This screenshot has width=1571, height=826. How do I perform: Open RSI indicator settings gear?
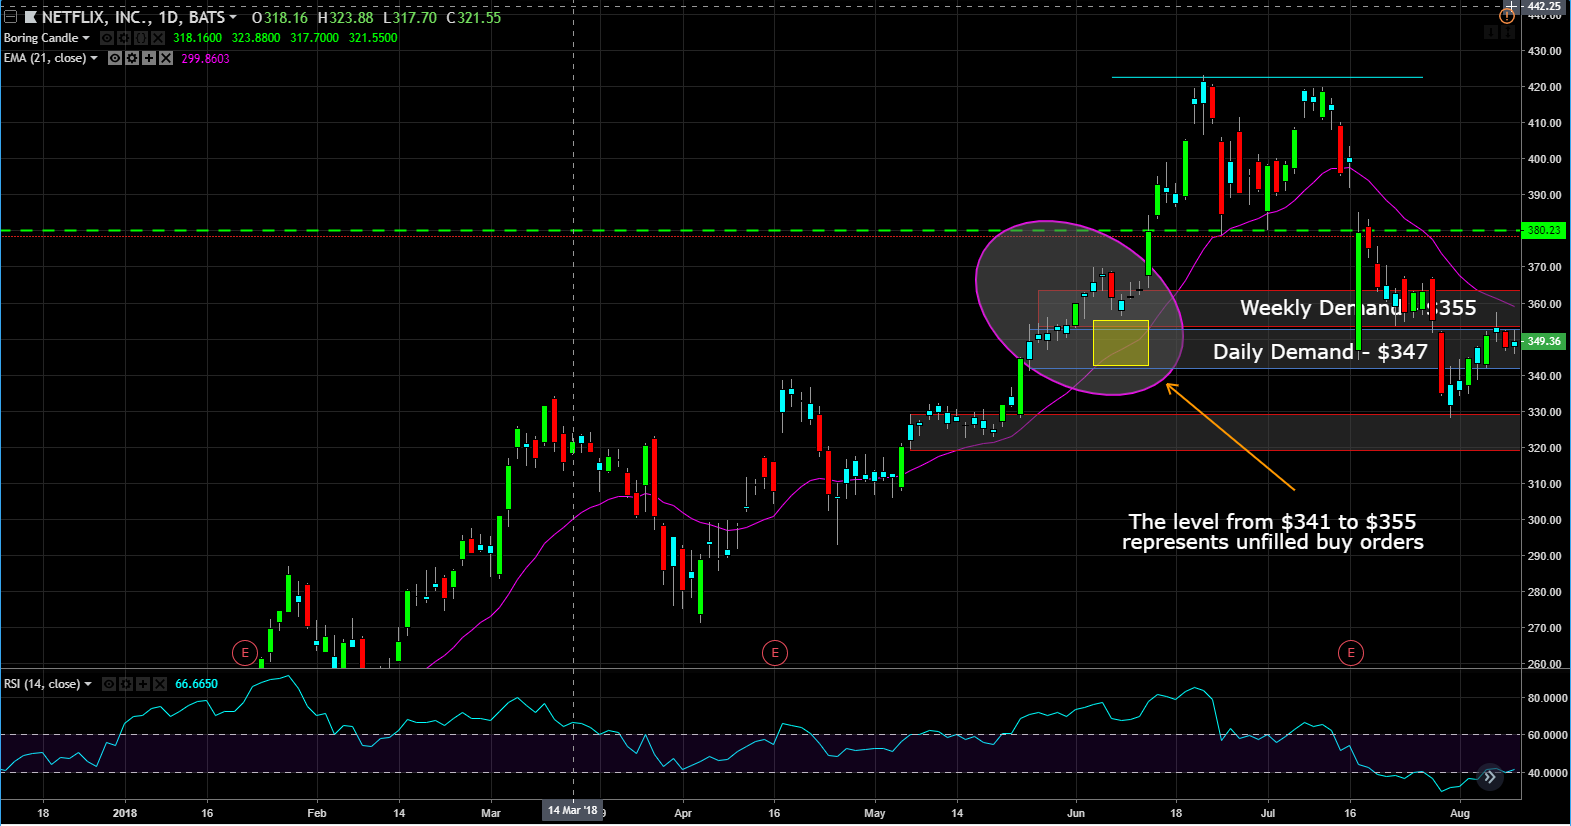(126, 684)
